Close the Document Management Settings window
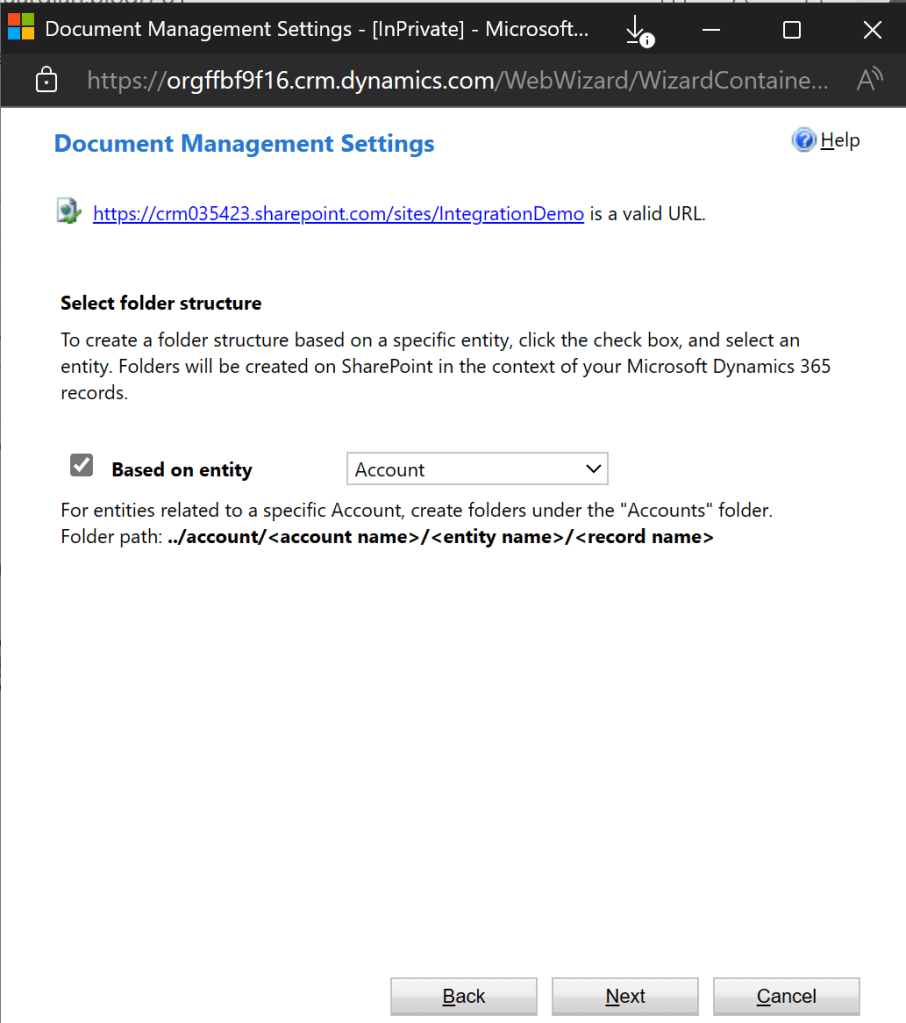The image size is (906, 1023). pyautogui.click(x=871, y=30)
